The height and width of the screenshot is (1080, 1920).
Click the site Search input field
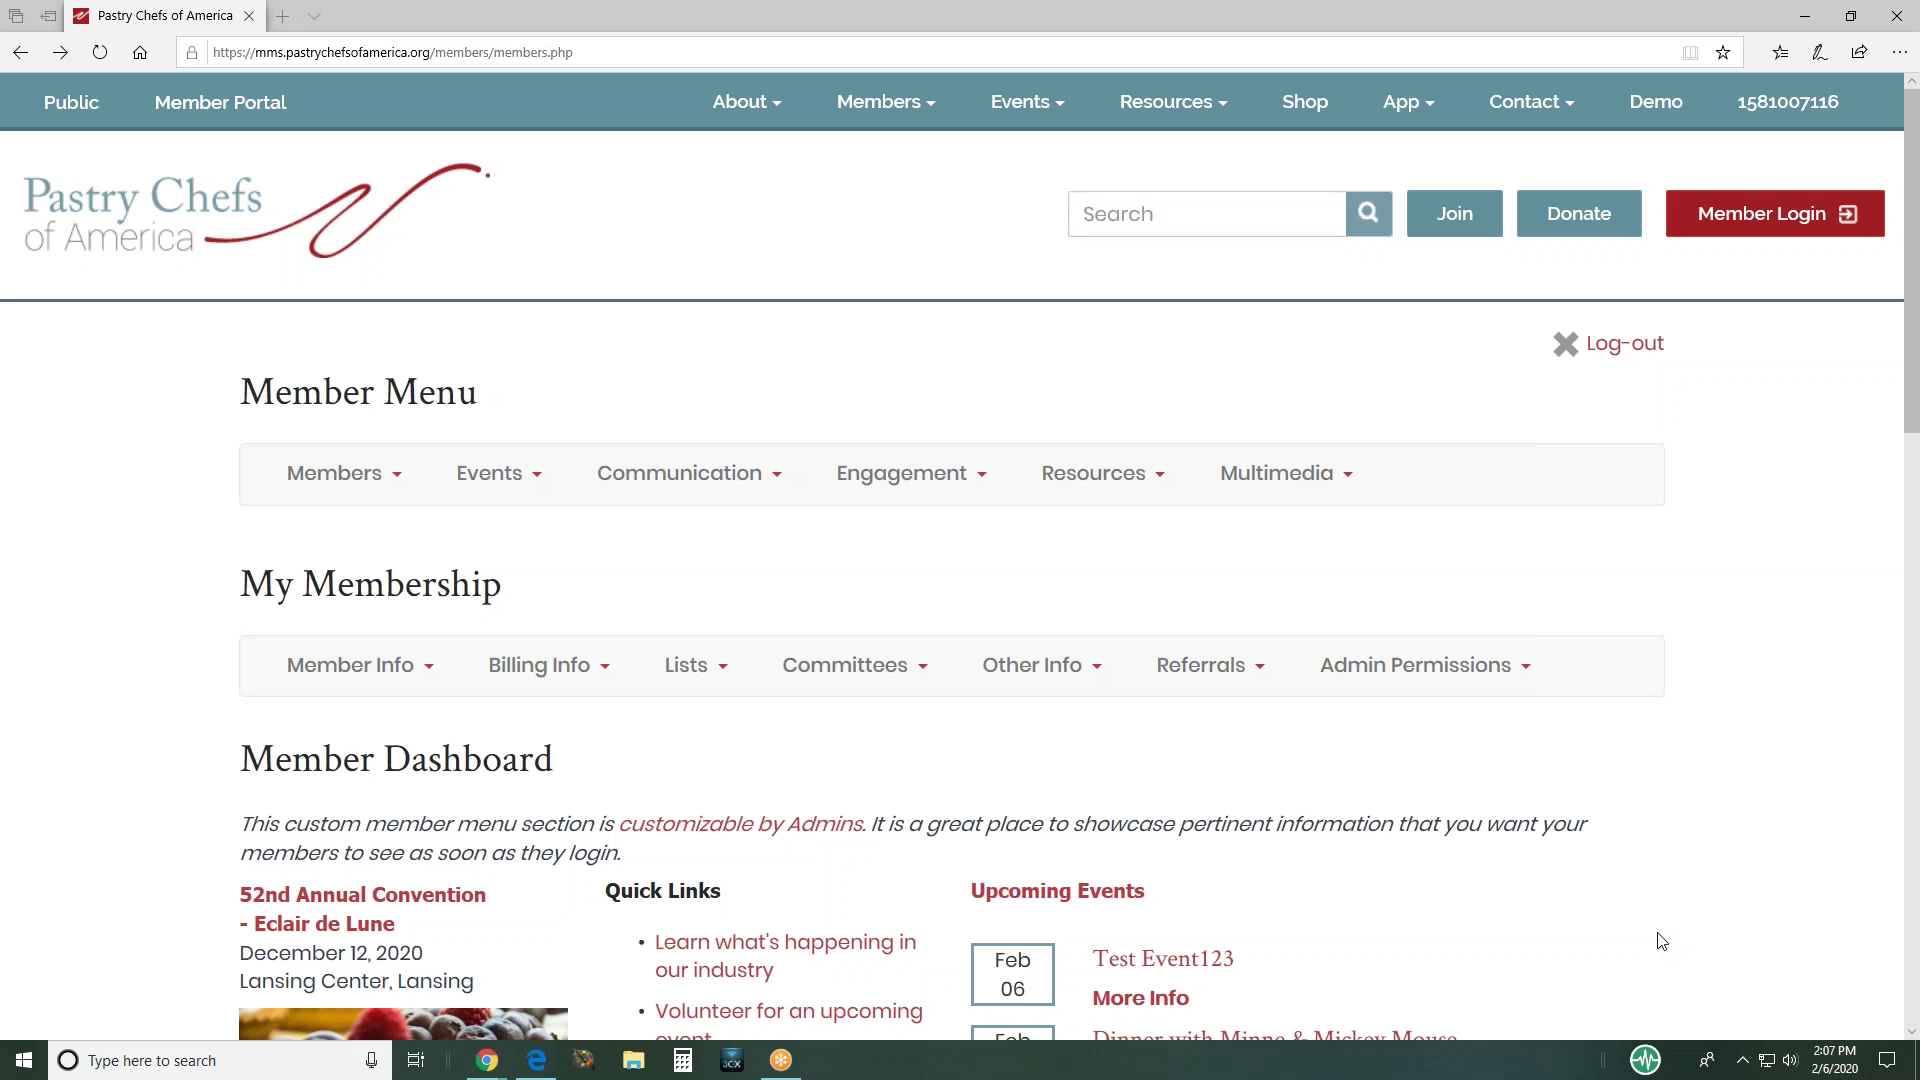[x=1207, y=214]
